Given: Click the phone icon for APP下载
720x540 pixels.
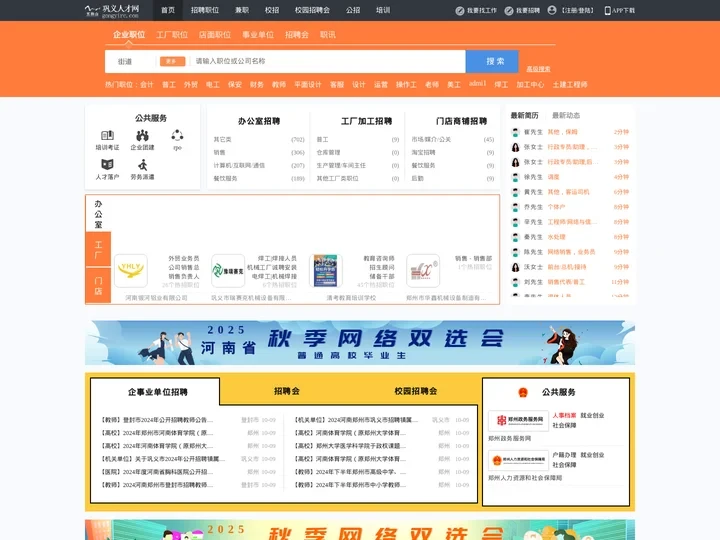Looking at the screenshot, I should pos(608,11).
